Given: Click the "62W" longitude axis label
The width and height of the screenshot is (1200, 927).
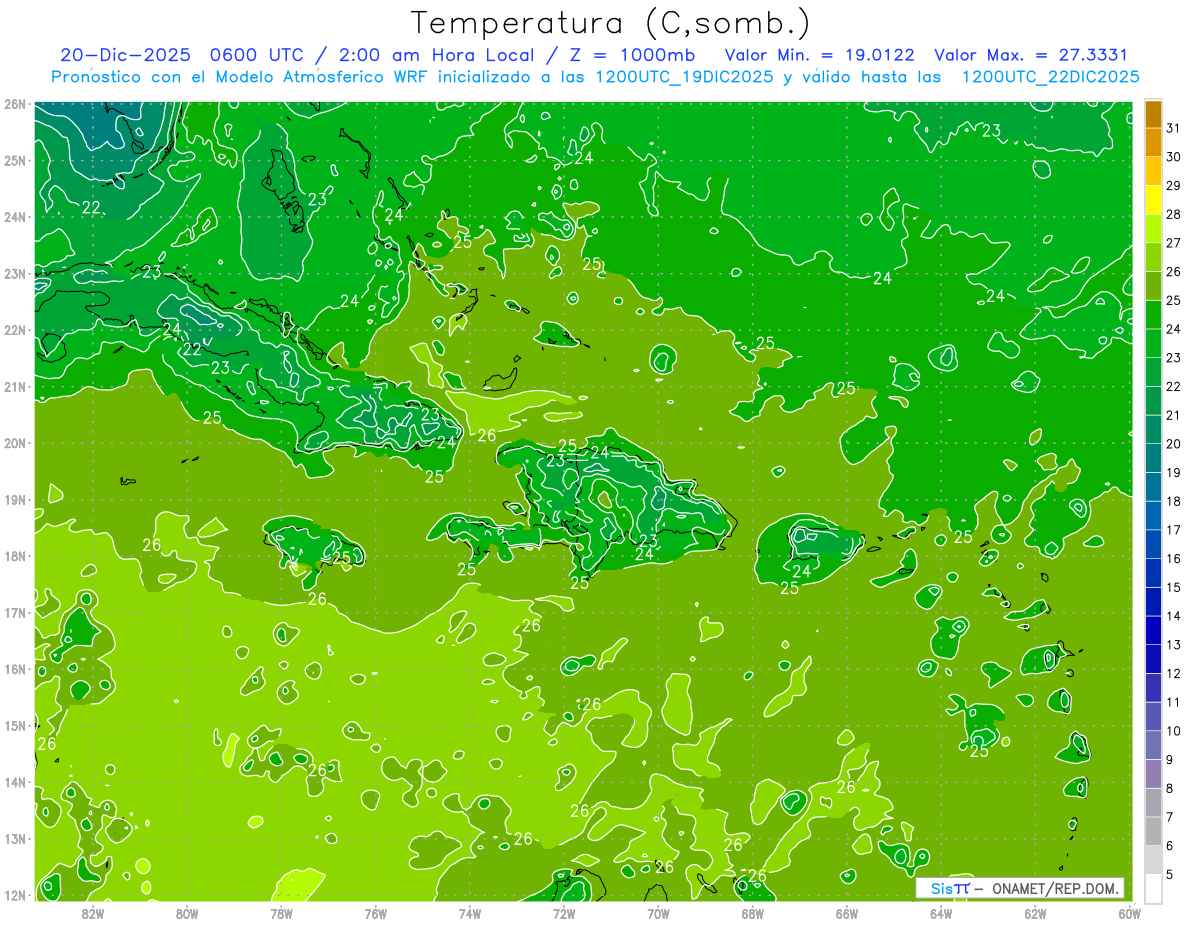Looking at the screenshot, I should coord(1036,913).
